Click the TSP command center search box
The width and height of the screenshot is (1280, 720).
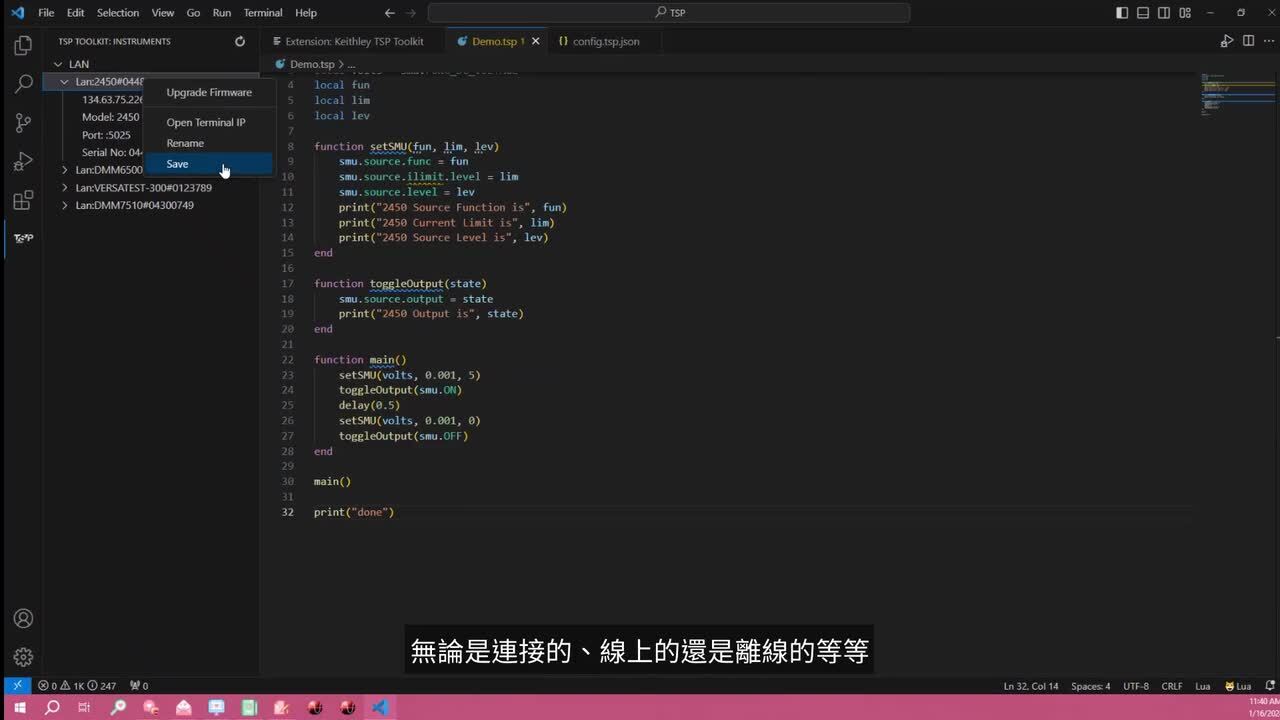coord(668,13)
